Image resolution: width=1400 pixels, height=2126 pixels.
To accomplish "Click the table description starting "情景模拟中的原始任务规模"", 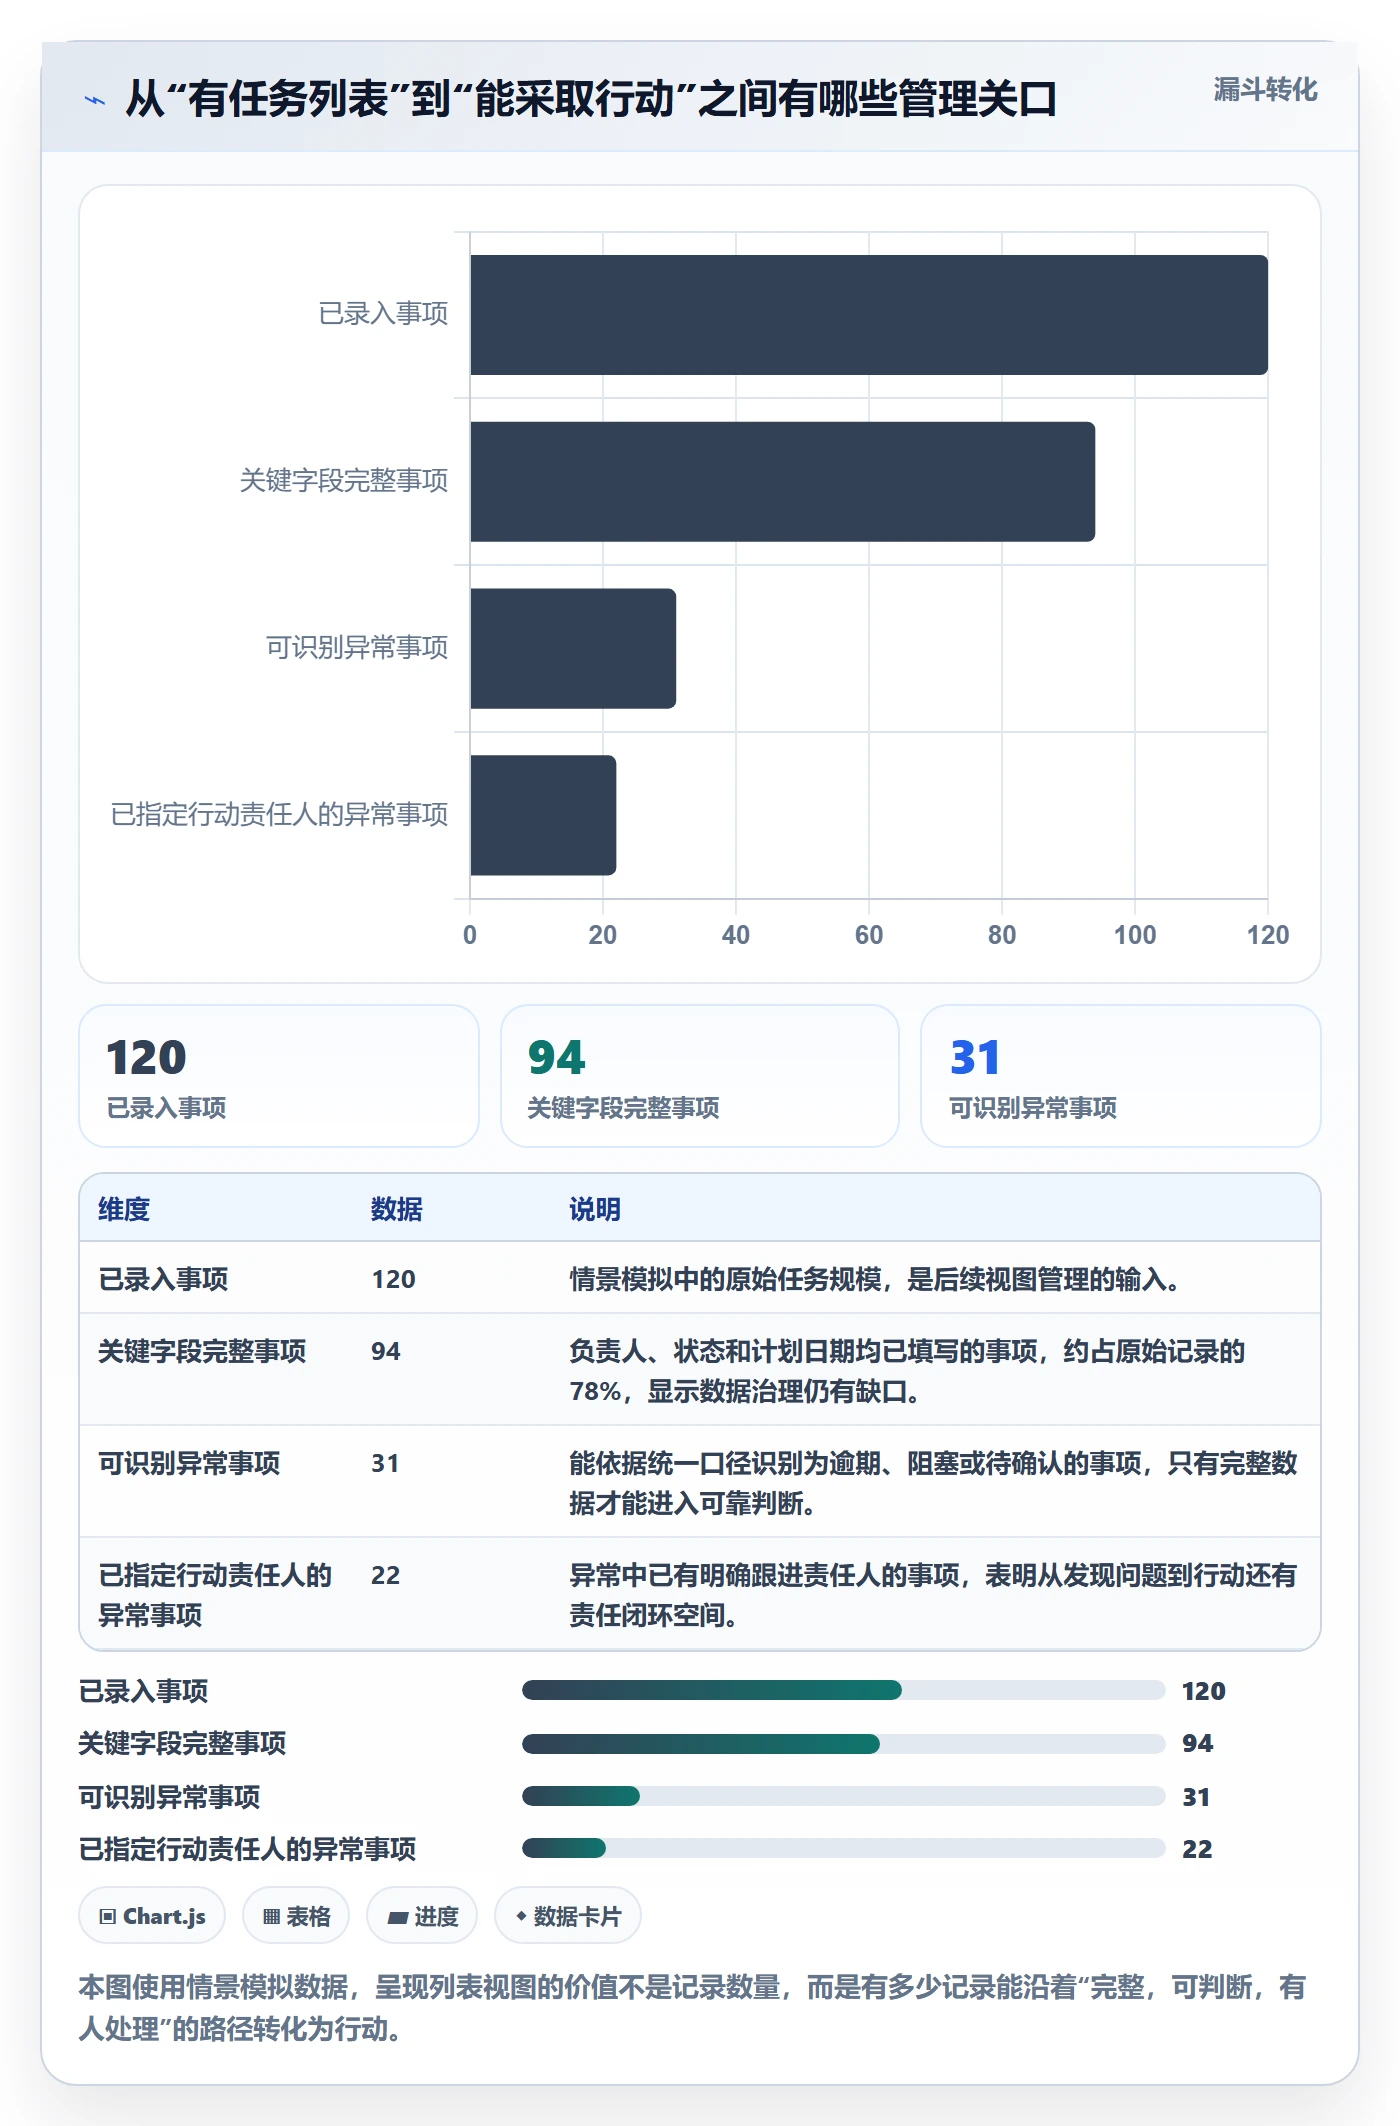I will click(x=874, y=1279).
